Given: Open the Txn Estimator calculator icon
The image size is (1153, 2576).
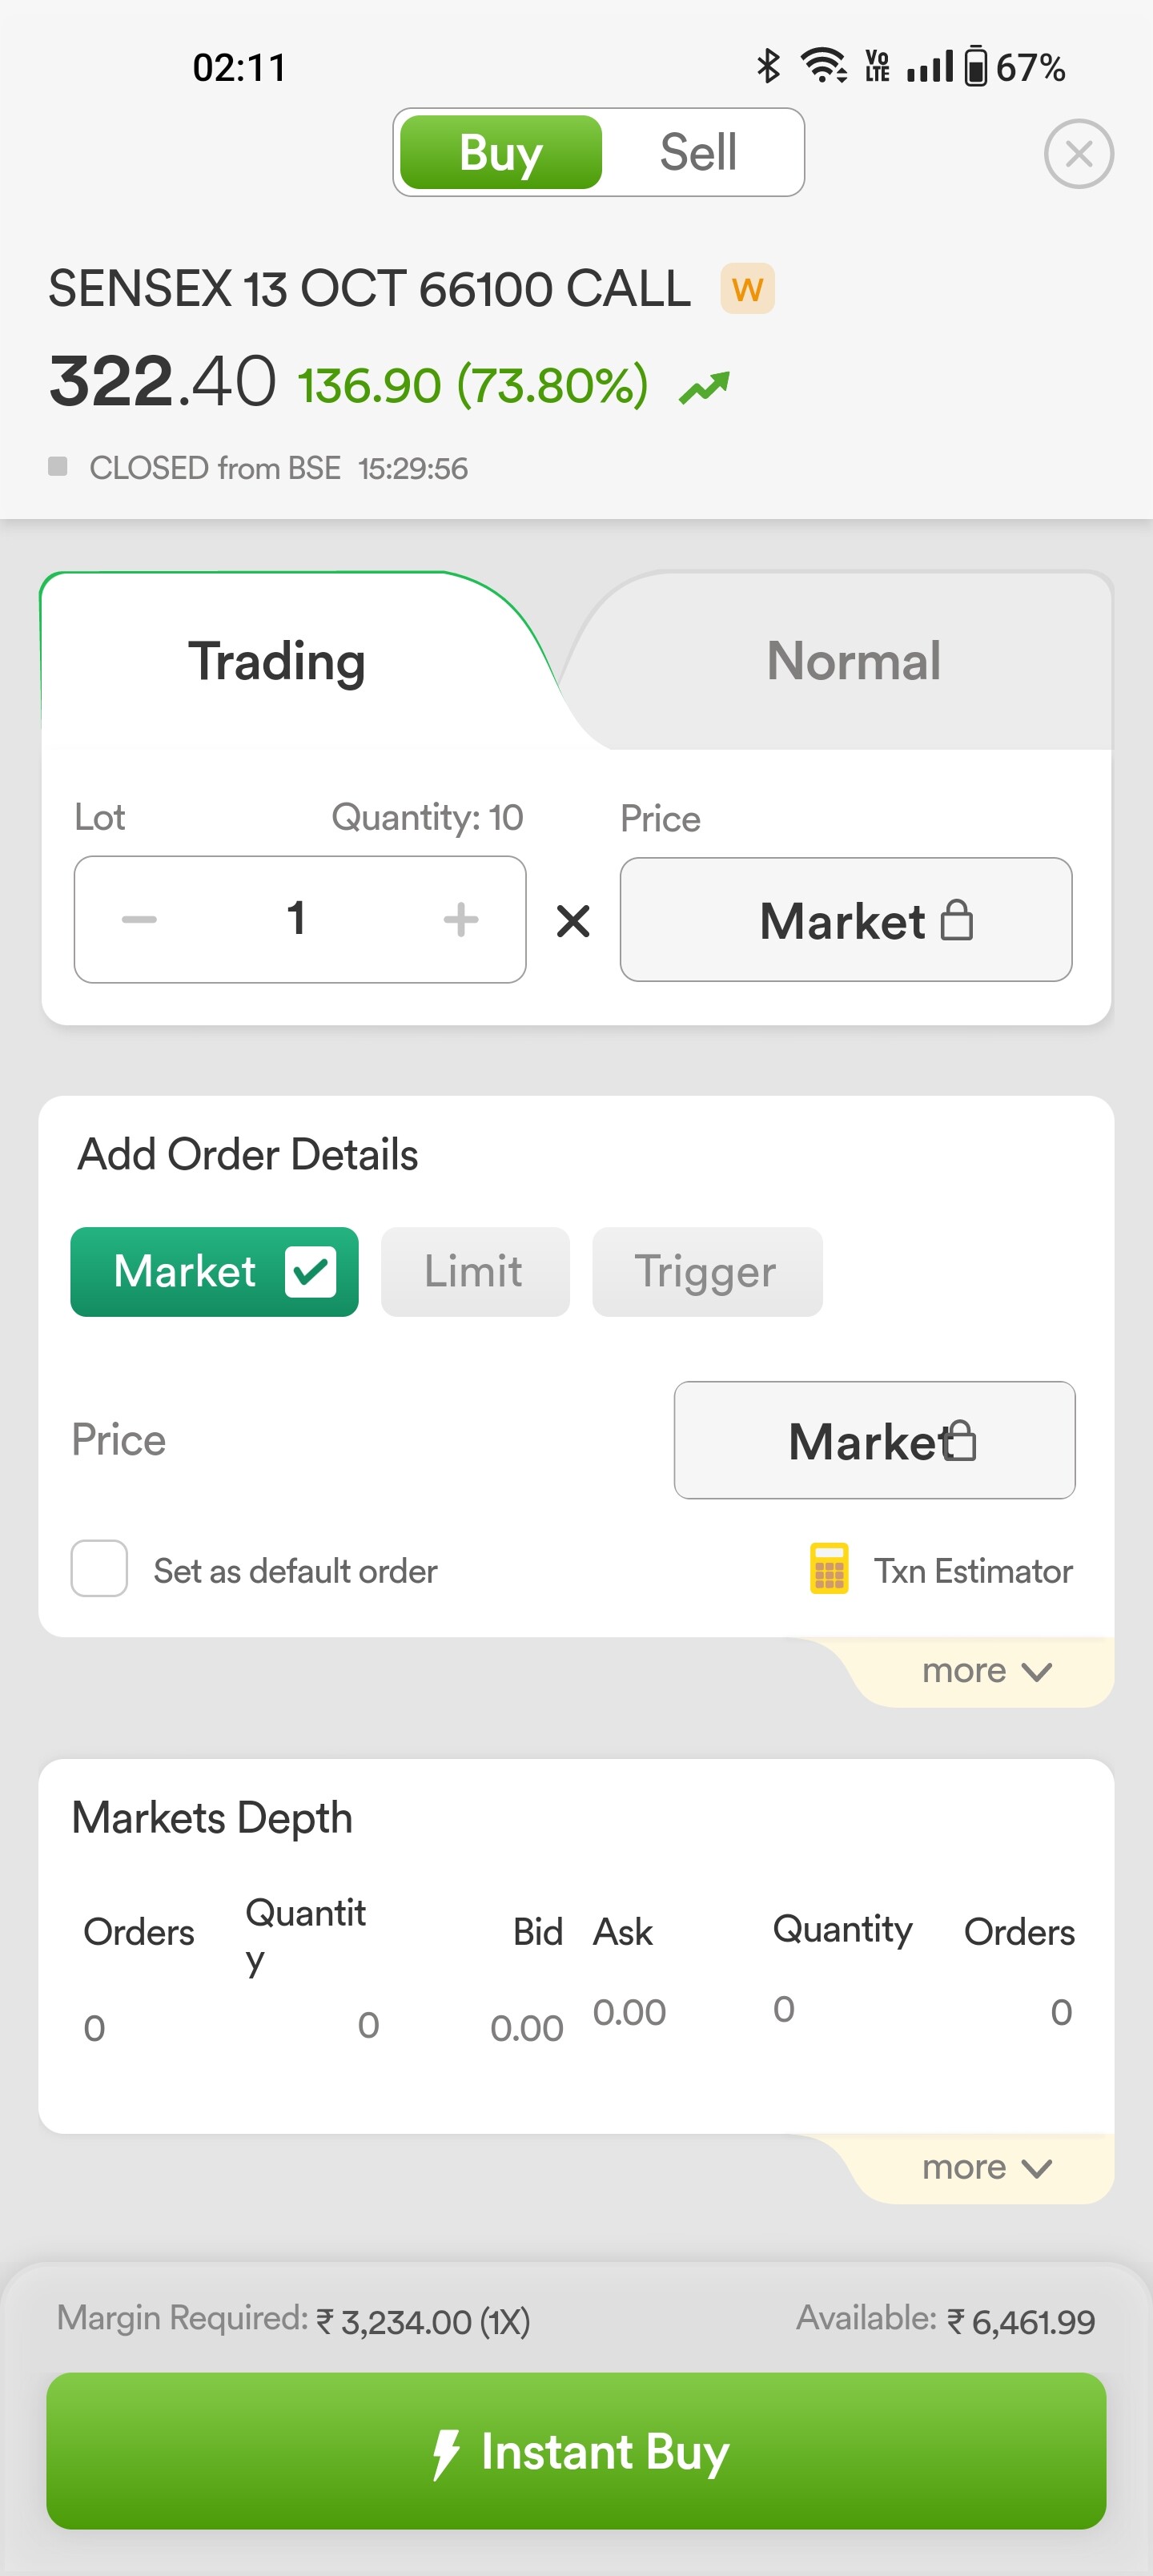Looking at the screenshot, I should [x=829, y=1568].
